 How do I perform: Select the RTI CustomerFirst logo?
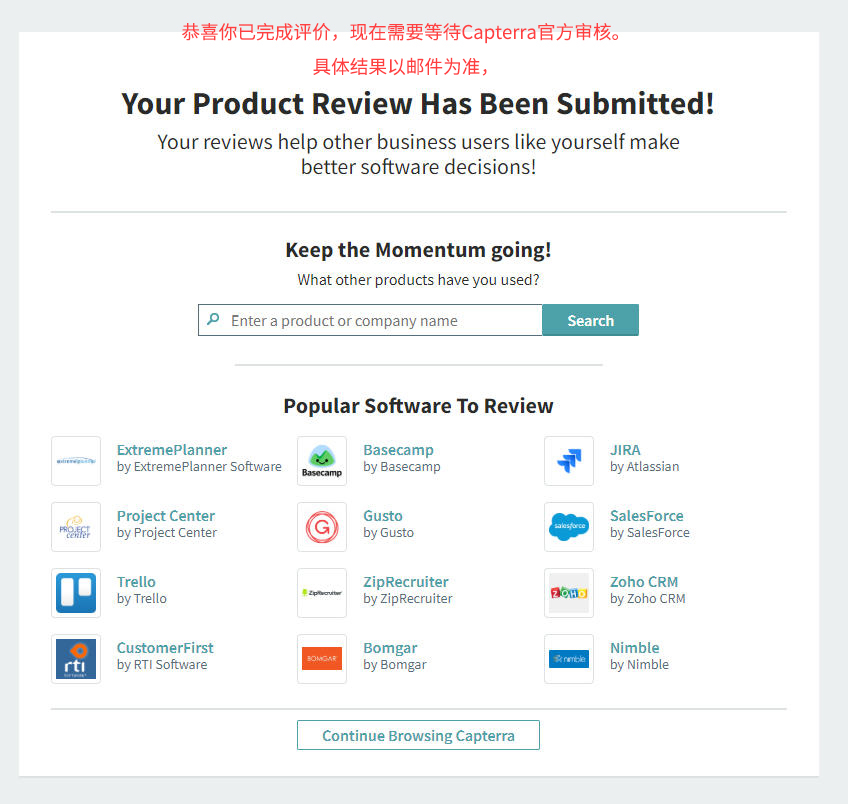(76, 659)
